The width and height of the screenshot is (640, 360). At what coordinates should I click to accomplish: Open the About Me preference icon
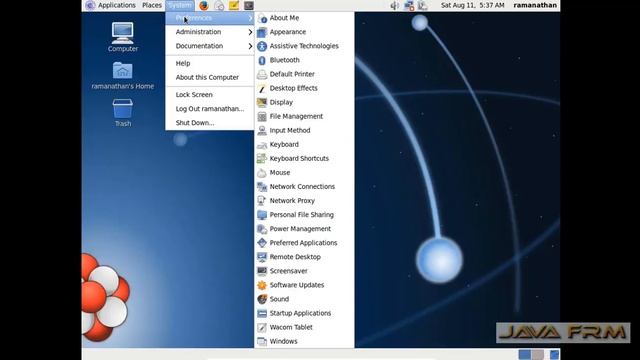[x=262, y=18]
